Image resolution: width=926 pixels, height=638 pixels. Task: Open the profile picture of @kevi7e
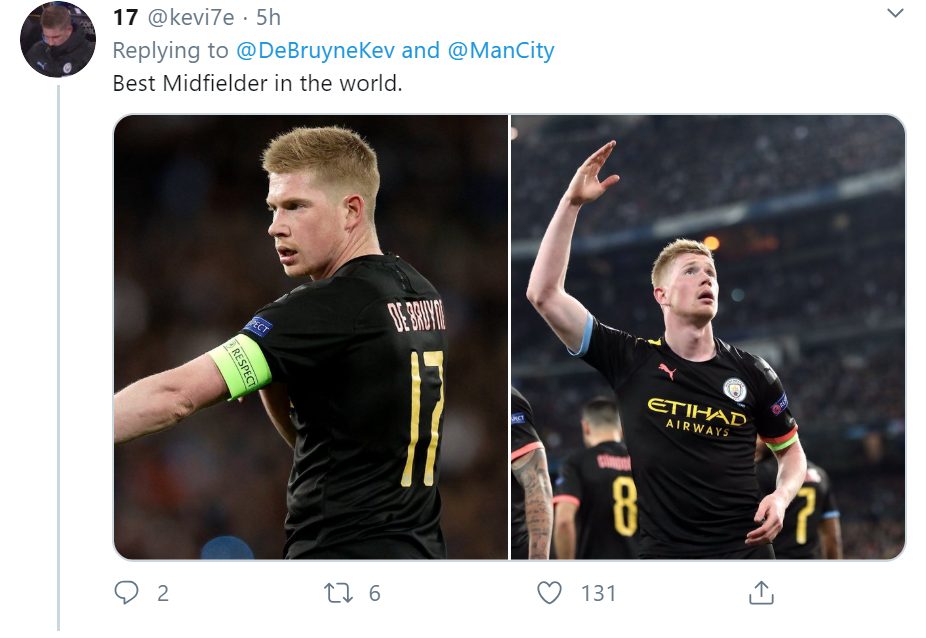[x=58, y=40]
